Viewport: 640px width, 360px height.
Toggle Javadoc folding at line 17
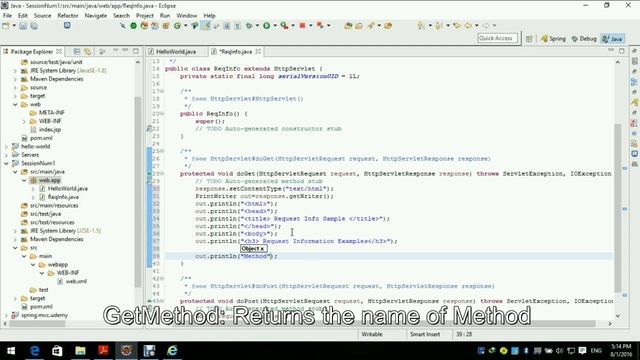pos(162,91)
